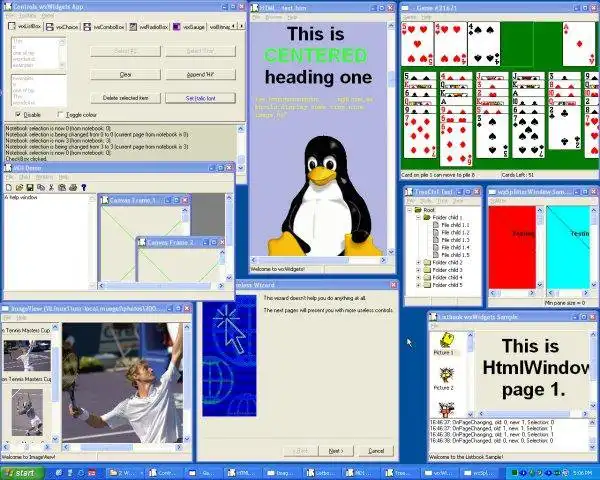Click Print icon in MDI Demo toolbar

click(x=73, y=188)
